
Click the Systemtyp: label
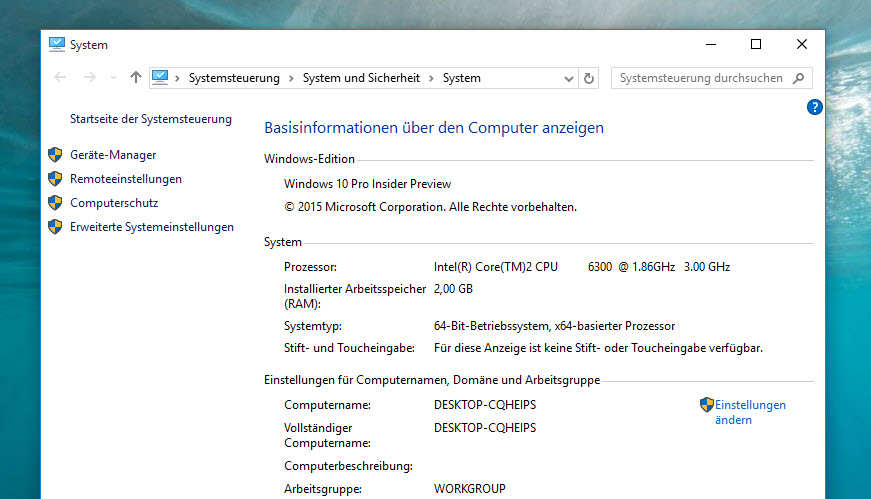point(313,326)
